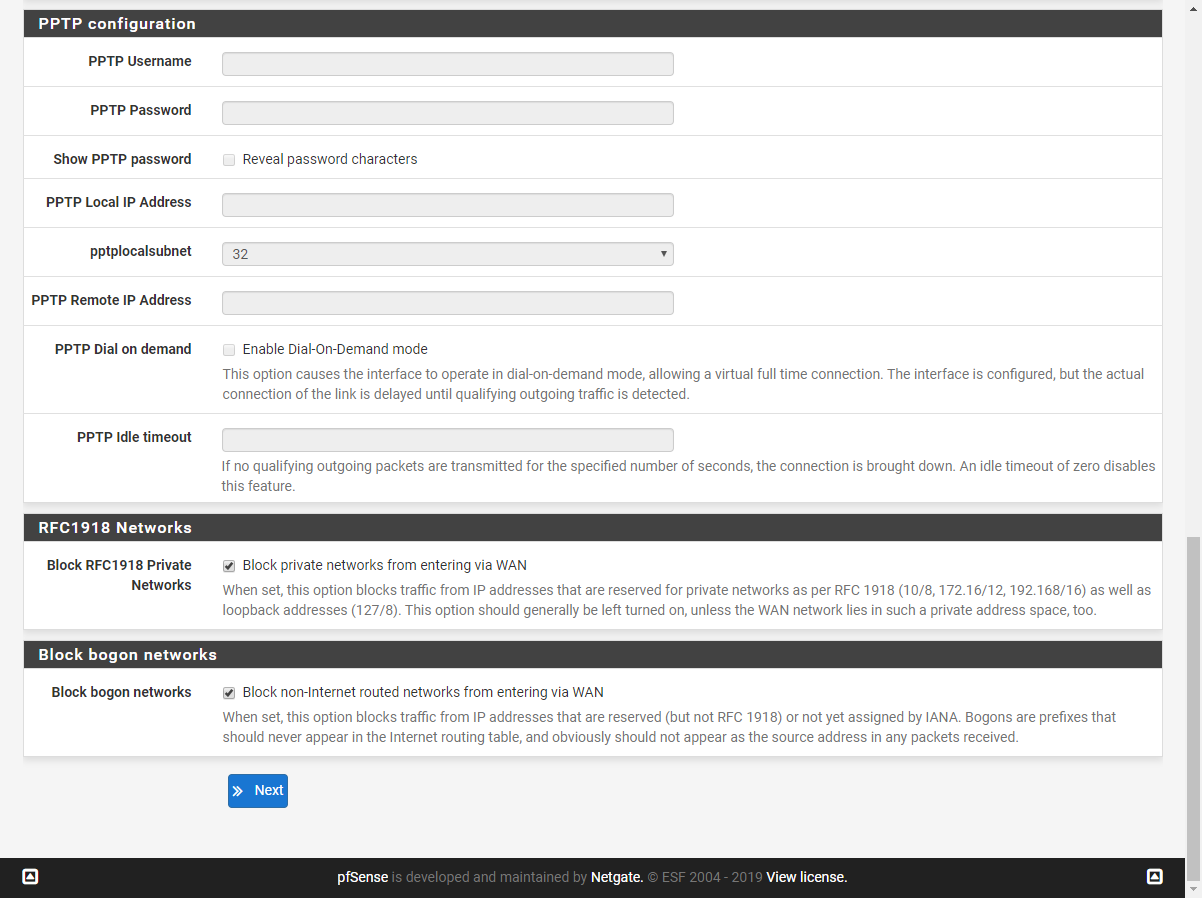Enable Reveal password characters checkbox
This screenshot has height=898, width=1202.
click(229, 159)
